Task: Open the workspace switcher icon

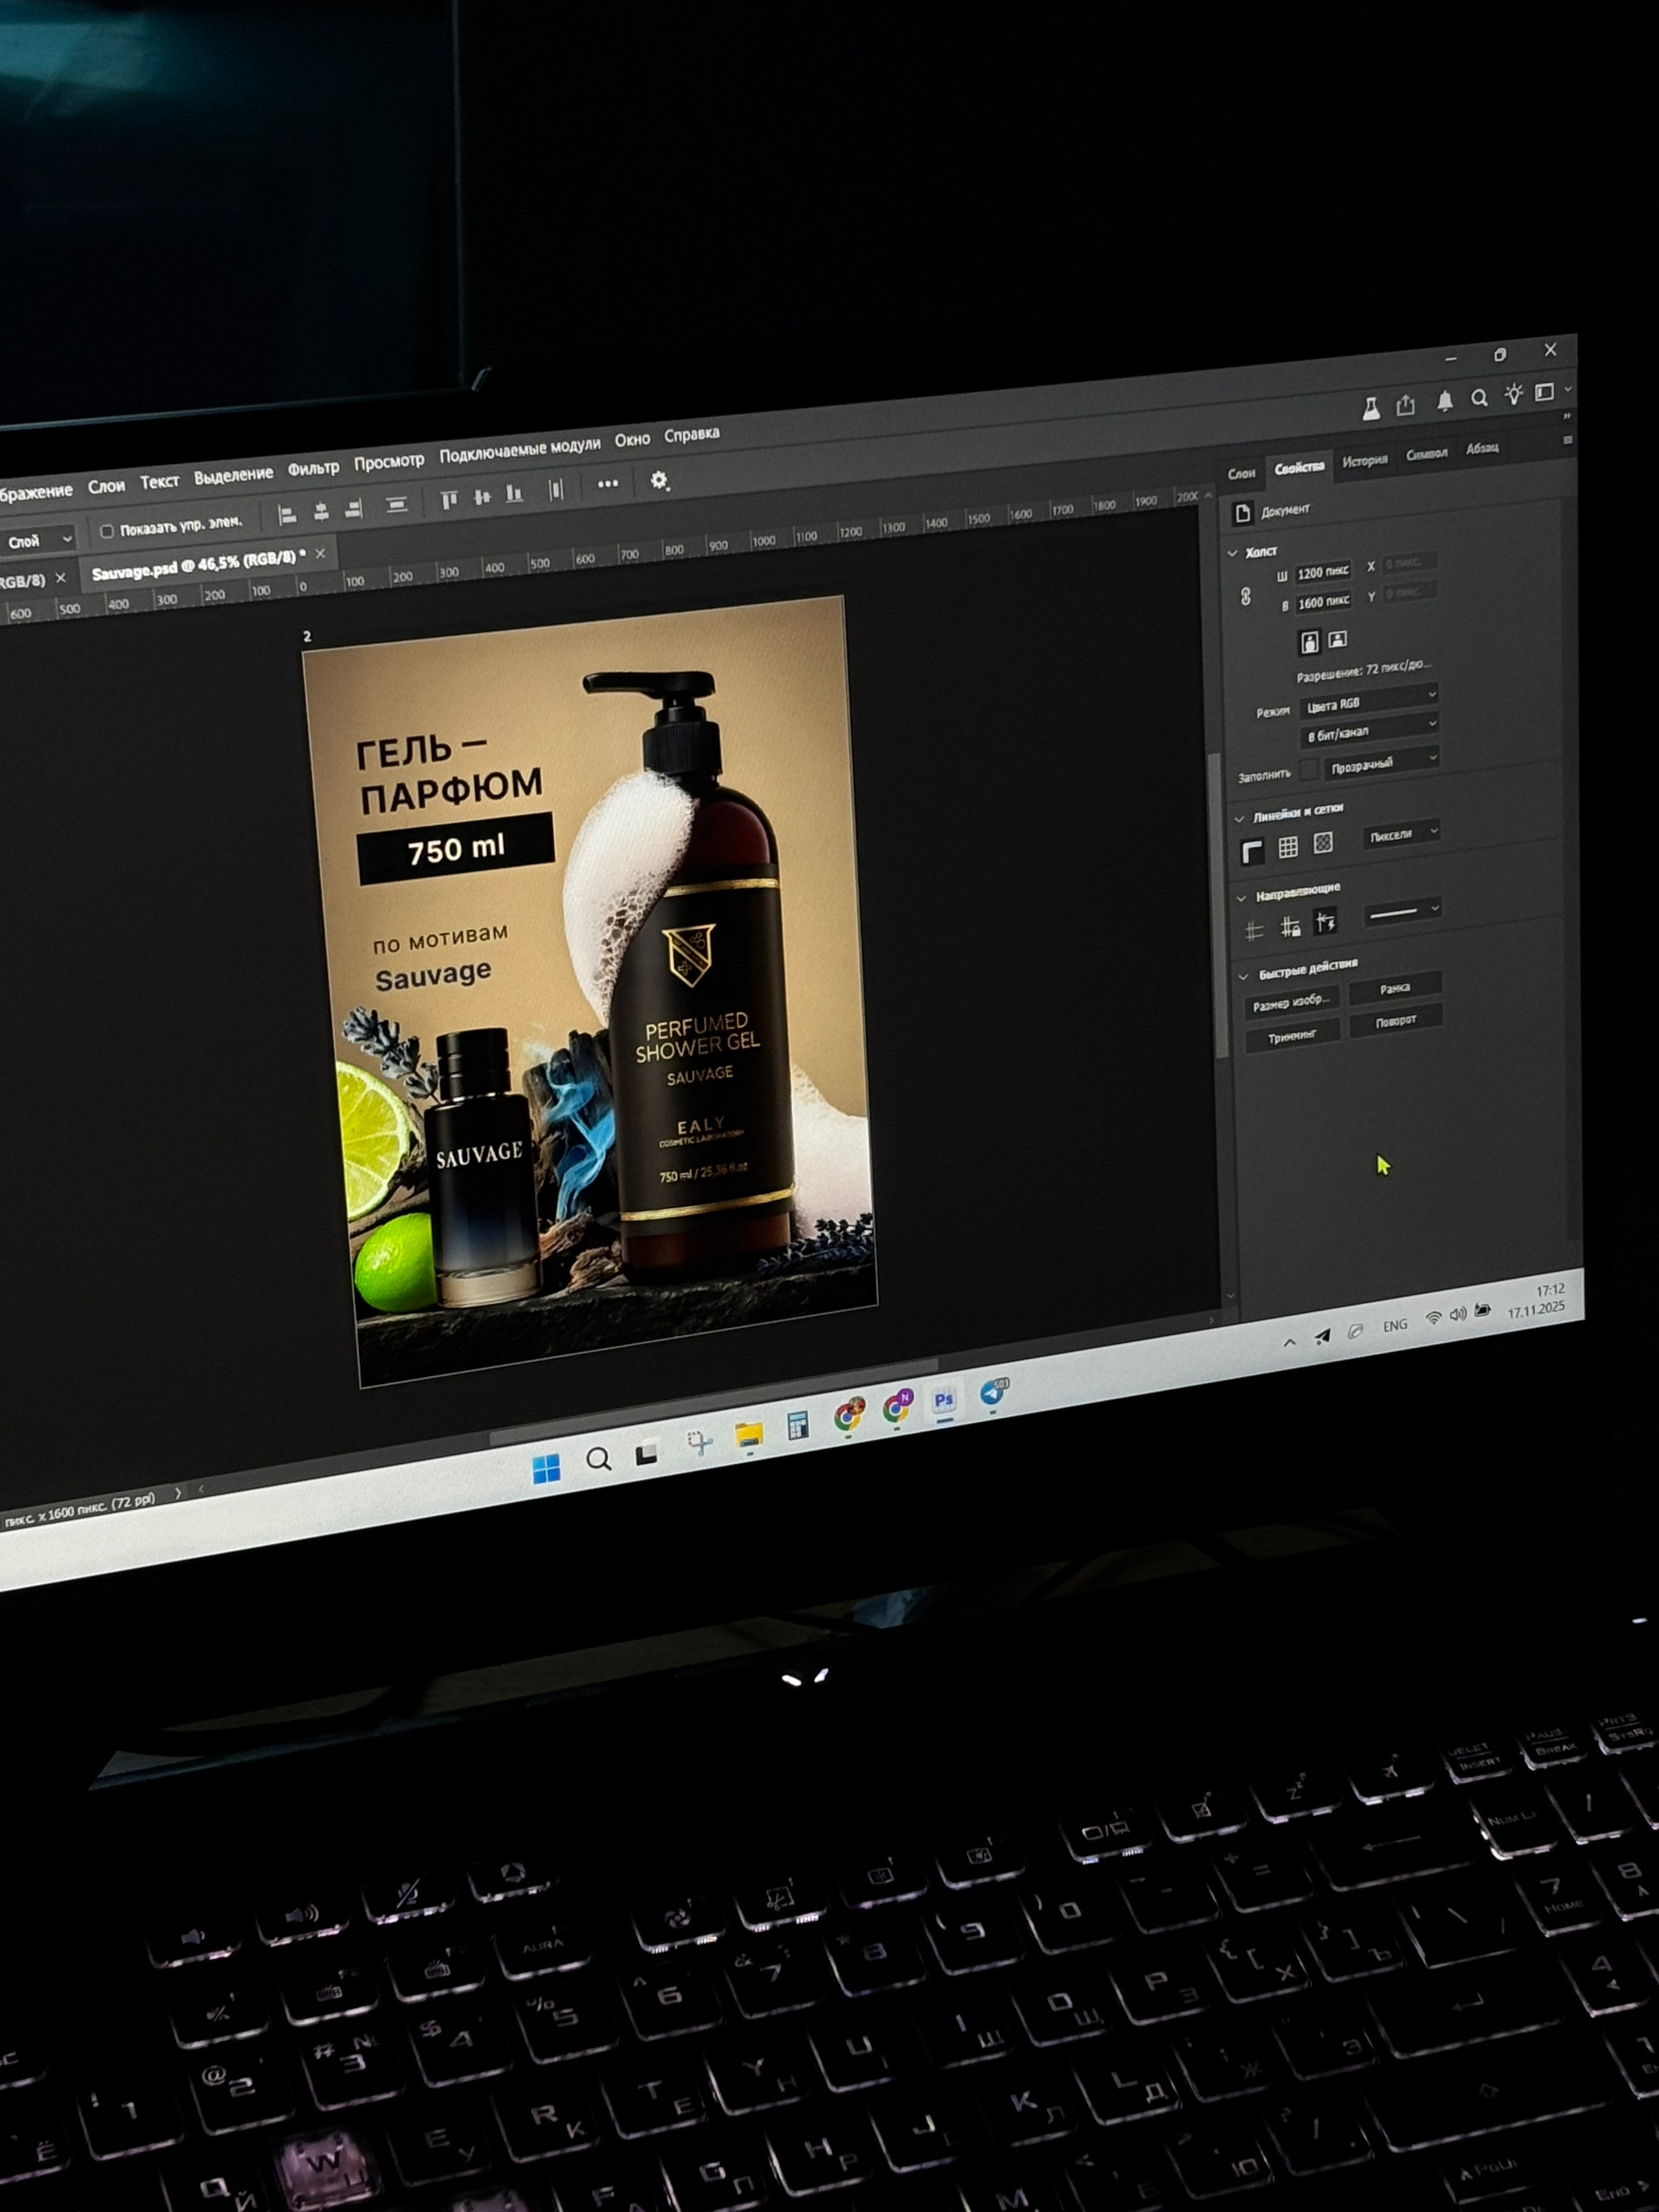Action: pyautogui.click(x=1545, y=391)
